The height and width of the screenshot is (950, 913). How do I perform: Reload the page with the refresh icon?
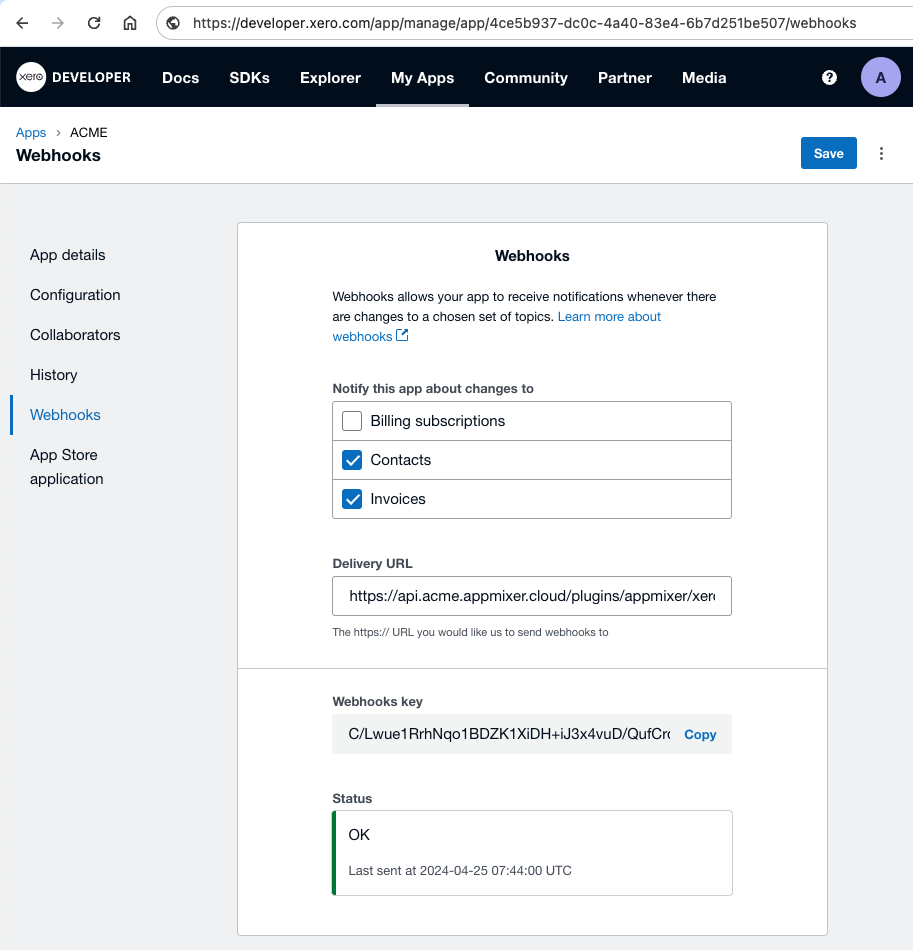(94, 23)
